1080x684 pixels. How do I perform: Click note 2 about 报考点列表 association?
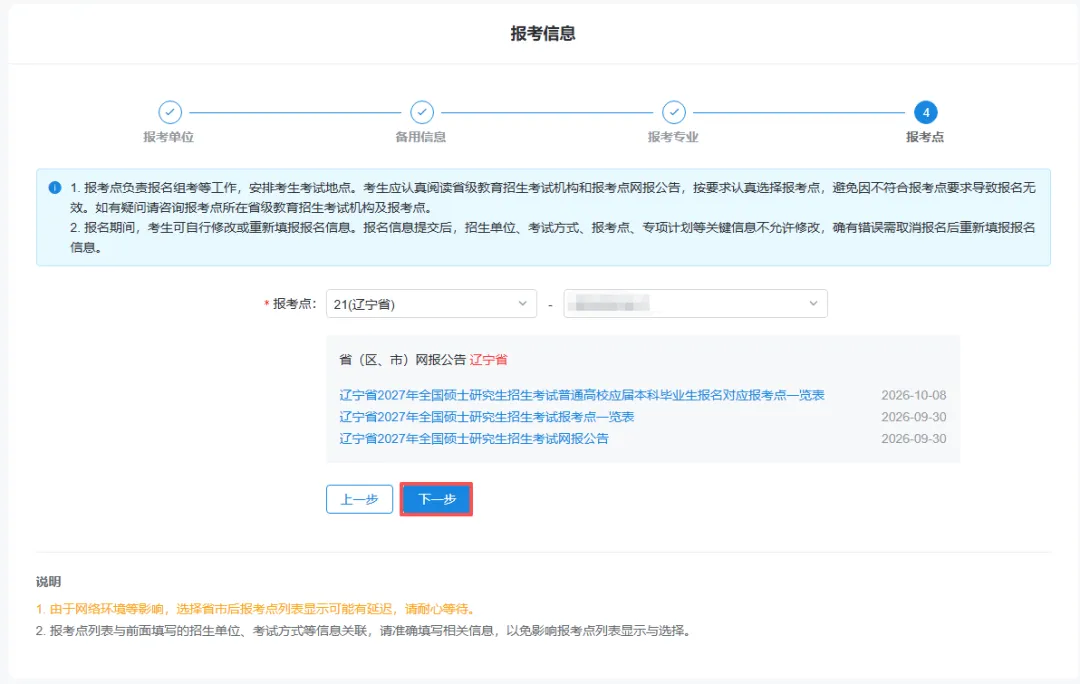(364, 631)
